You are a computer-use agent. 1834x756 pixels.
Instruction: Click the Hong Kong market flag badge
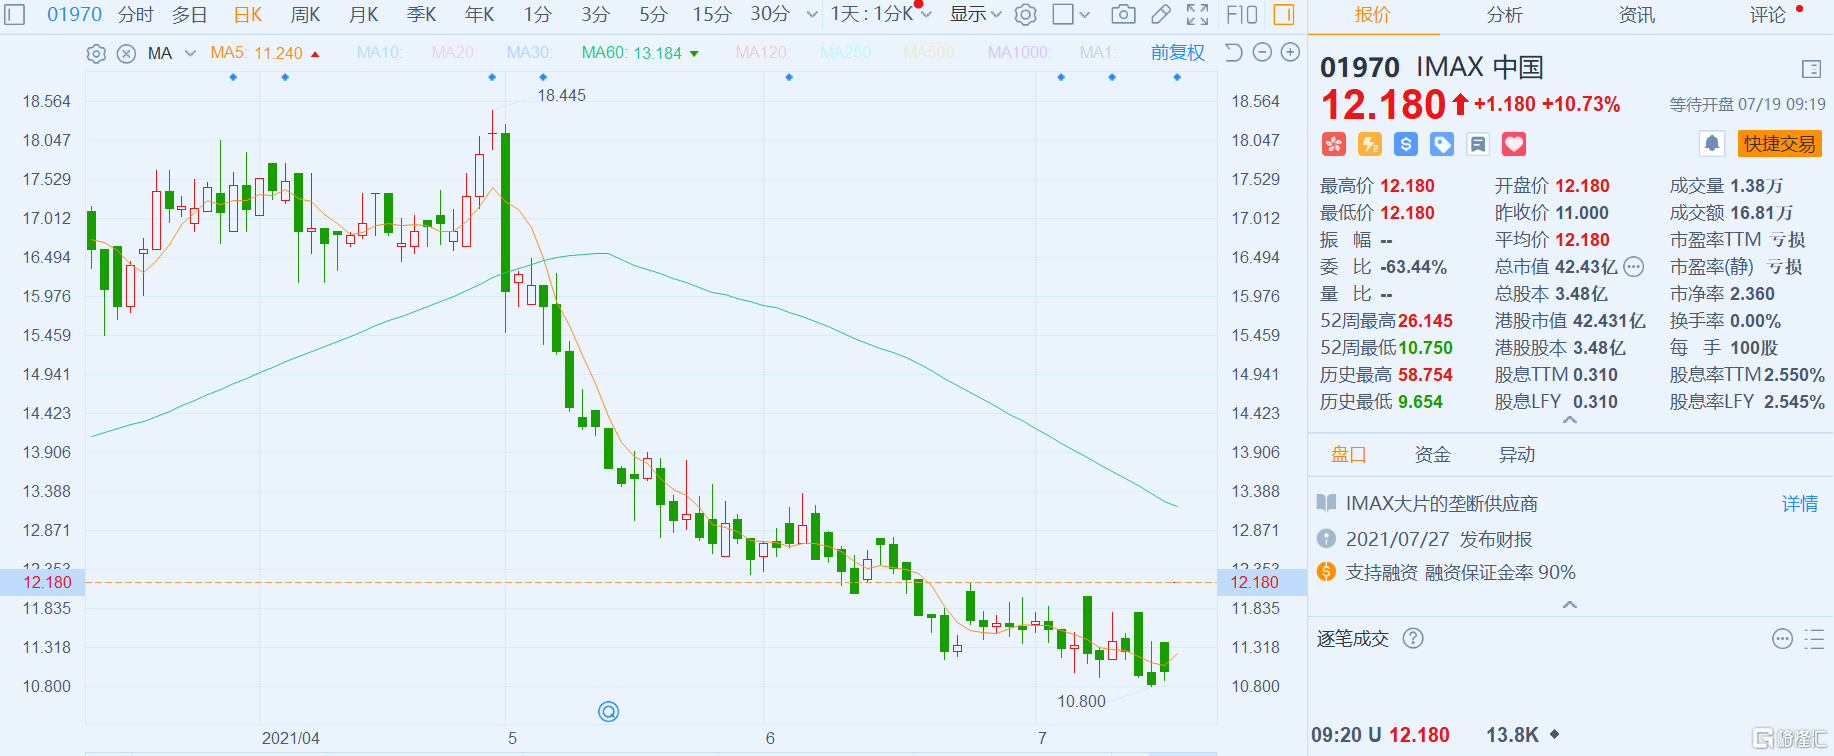click(1334, 144)
